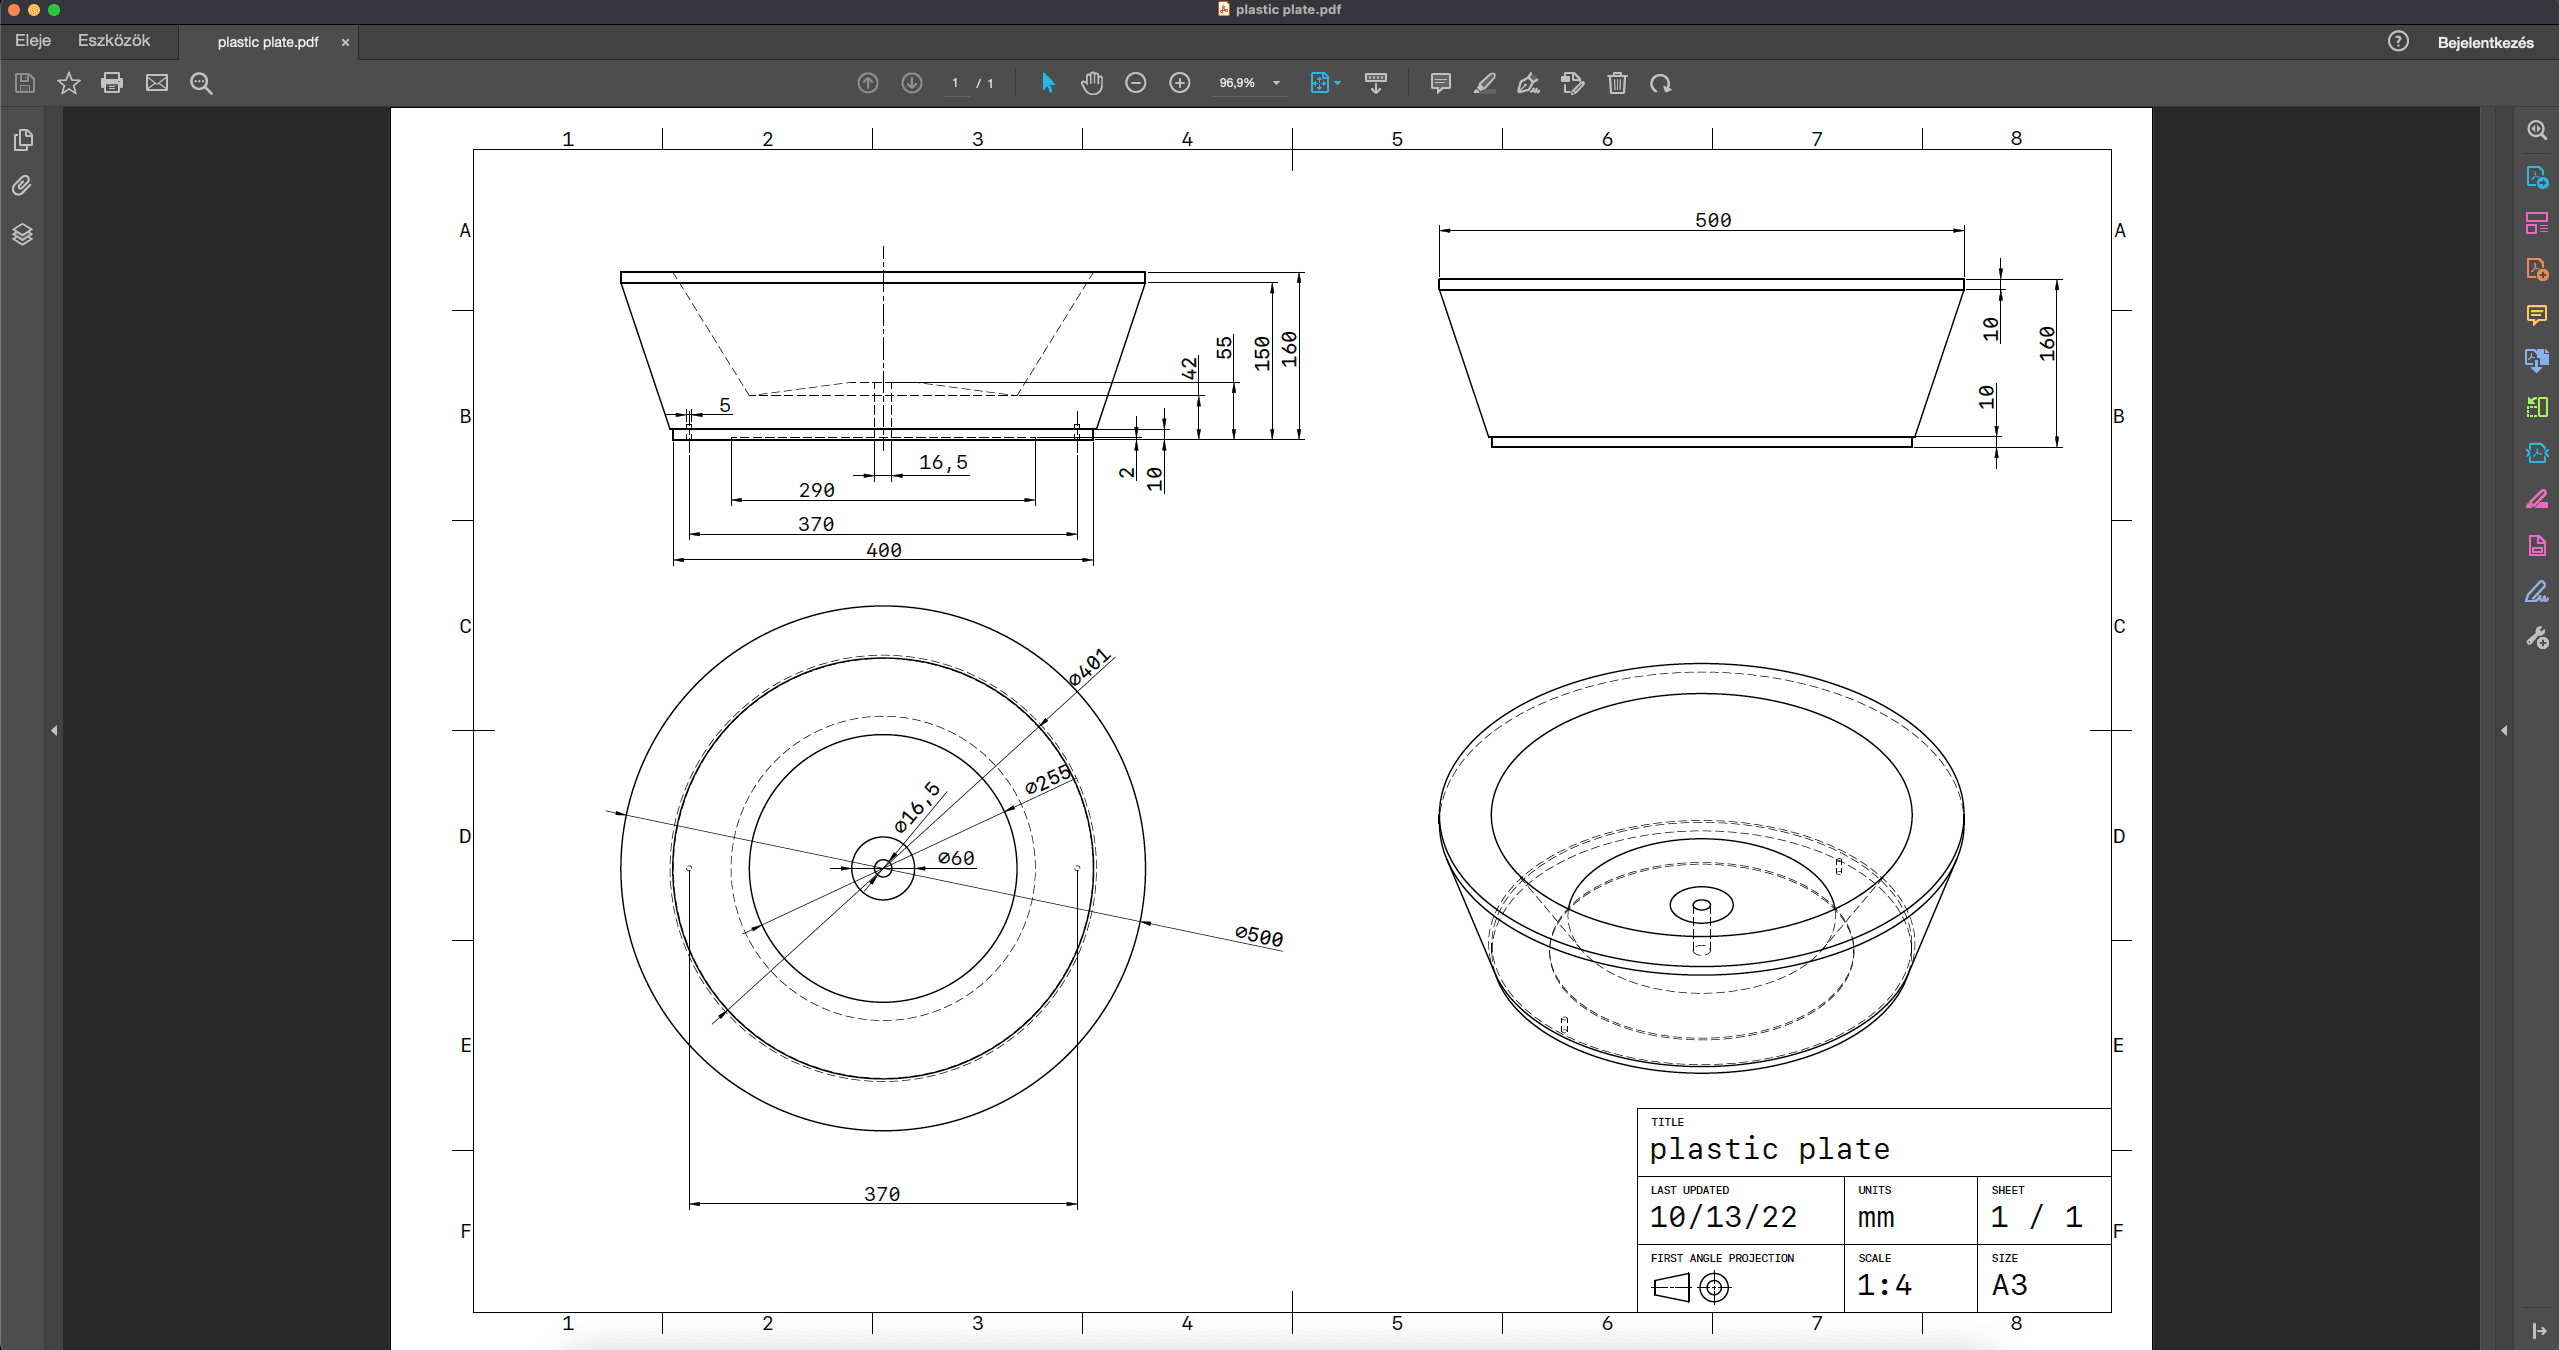This screenshot has width=2559, height=1350.
Task: Click the Delete trash icon
Action: (x=1617, y=83)
